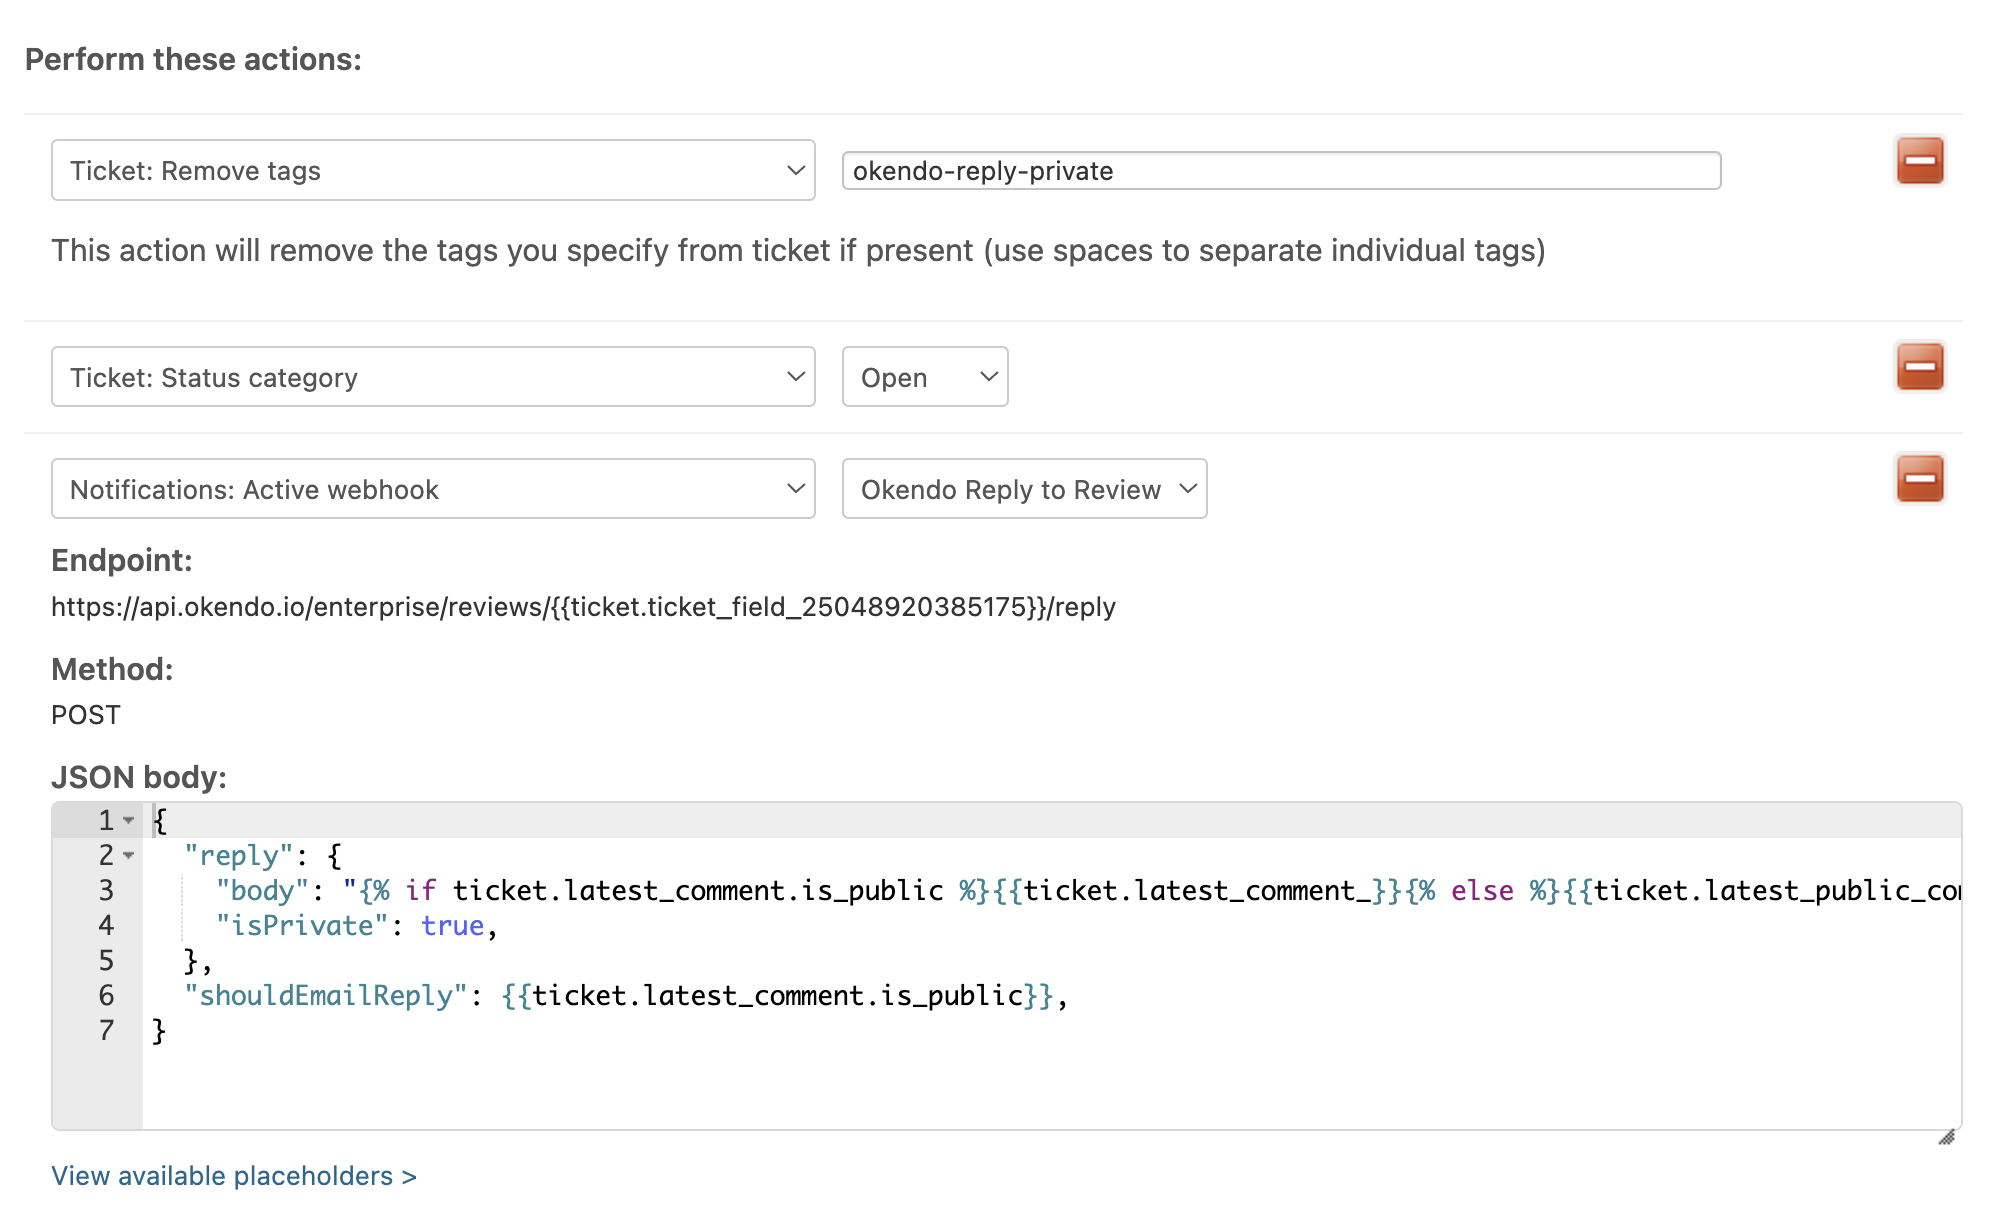Click line number 5 in editor gutter
This screenshot has height=1215, width=1990.
pyautogui.click(x=106, y=960)
